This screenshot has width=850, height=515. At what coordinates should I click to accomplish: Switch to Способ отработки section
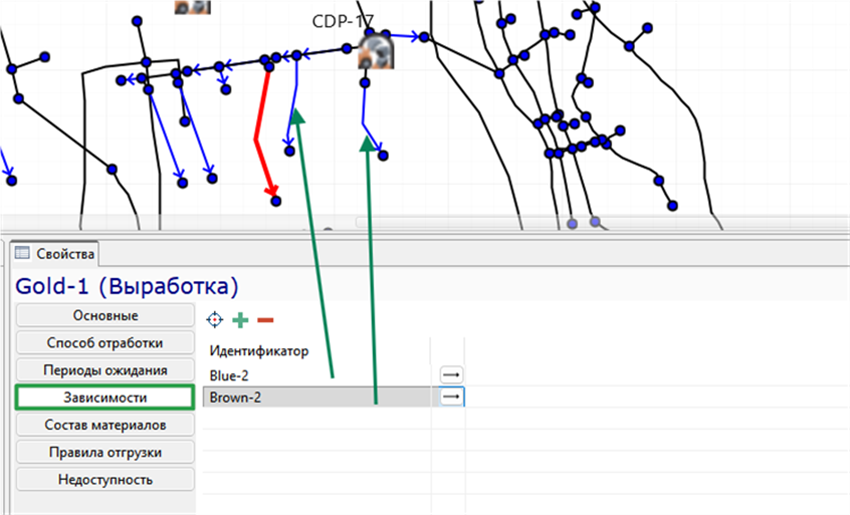click(x=105, y=343)
